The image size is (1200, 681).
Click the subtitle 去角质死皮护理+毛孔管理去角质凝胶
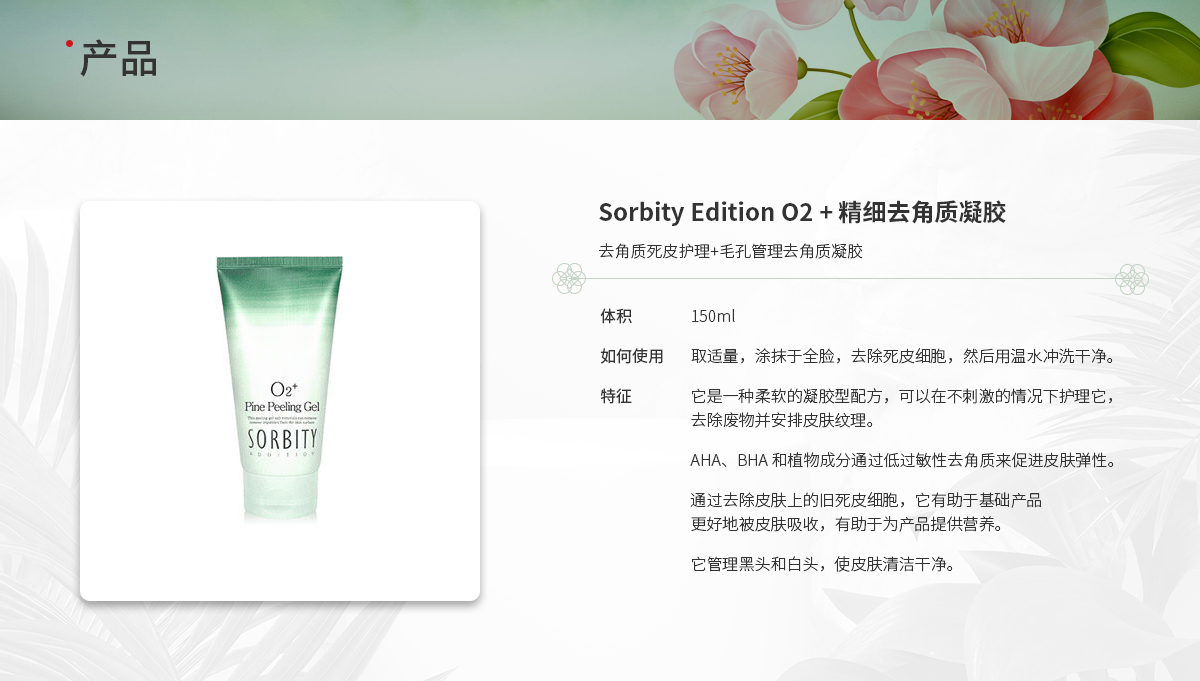click(730, 251)
